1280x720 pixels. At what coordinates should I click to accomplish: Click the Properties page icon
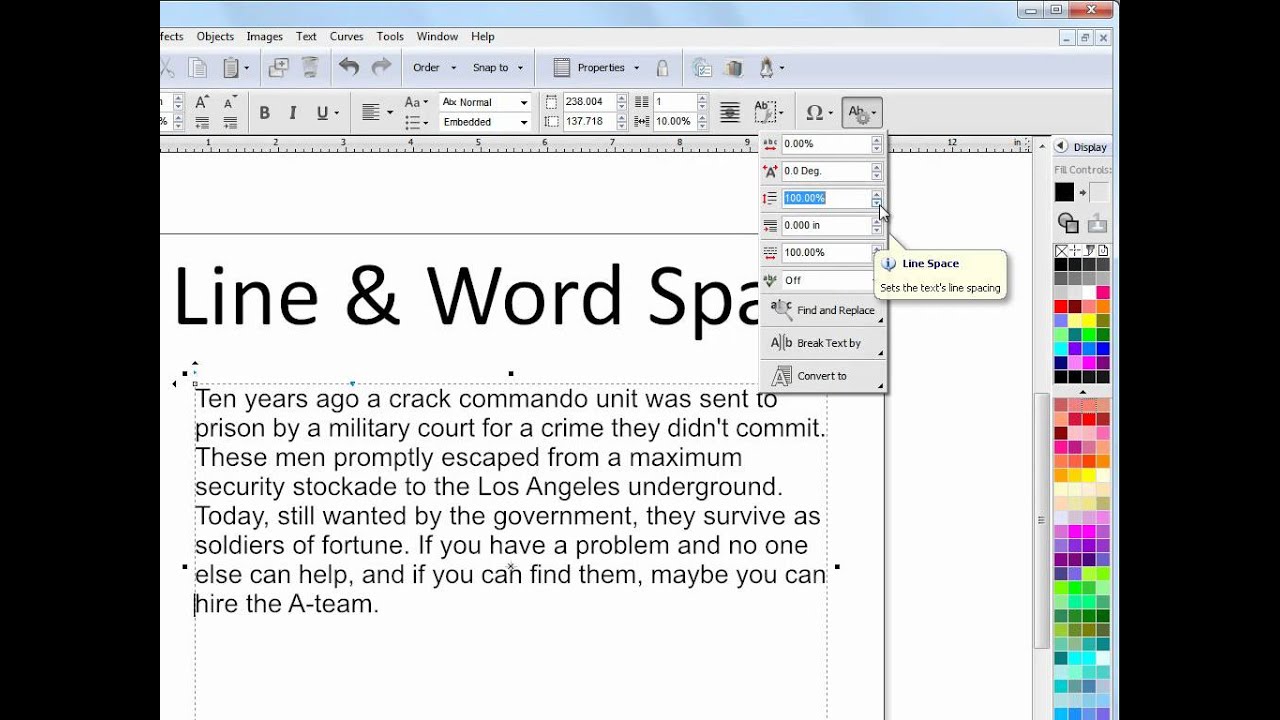click(562, 68)
